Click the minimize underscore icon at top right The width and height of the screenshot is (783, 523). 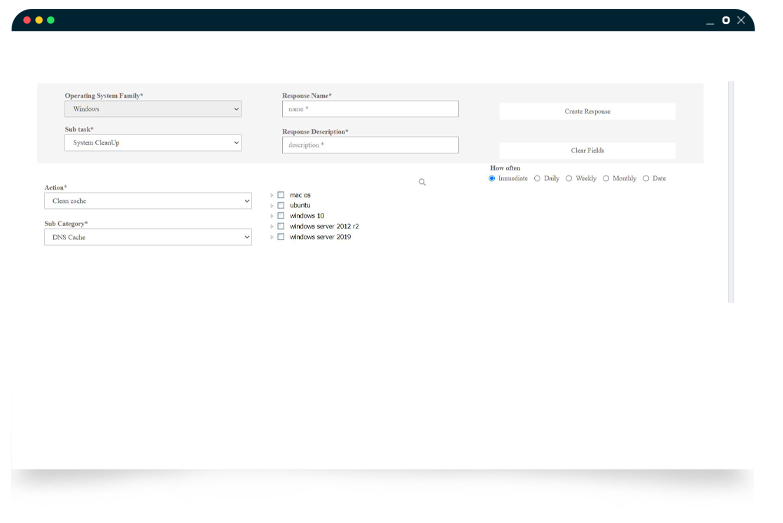[x=710, y=23]
